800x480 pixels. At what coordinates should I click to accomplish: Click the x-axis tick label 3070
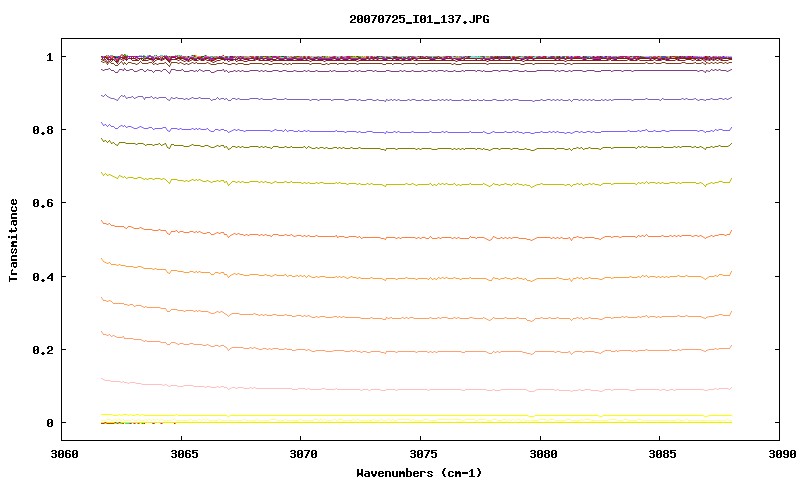click(303, 454)
